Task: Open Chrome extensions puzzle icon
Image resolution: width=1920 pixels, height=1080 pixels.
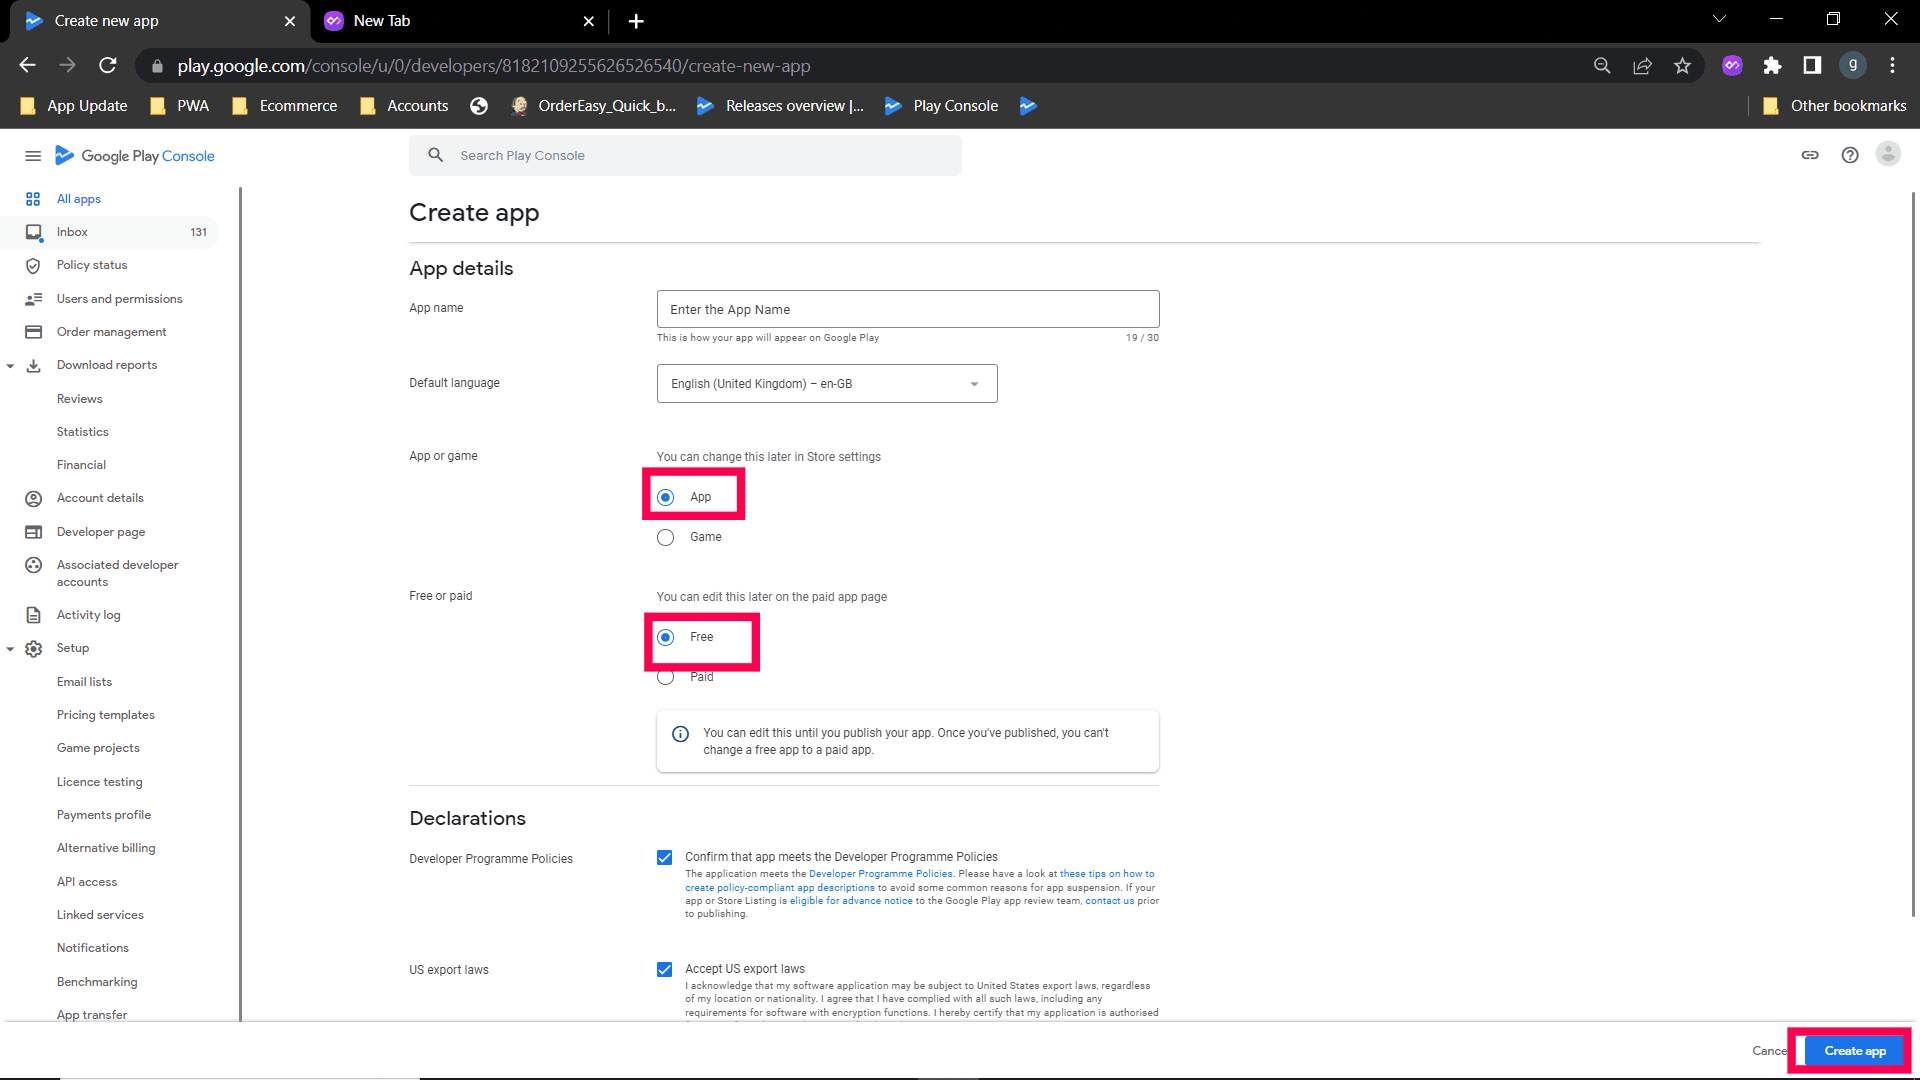Action: click(1772, 66)
